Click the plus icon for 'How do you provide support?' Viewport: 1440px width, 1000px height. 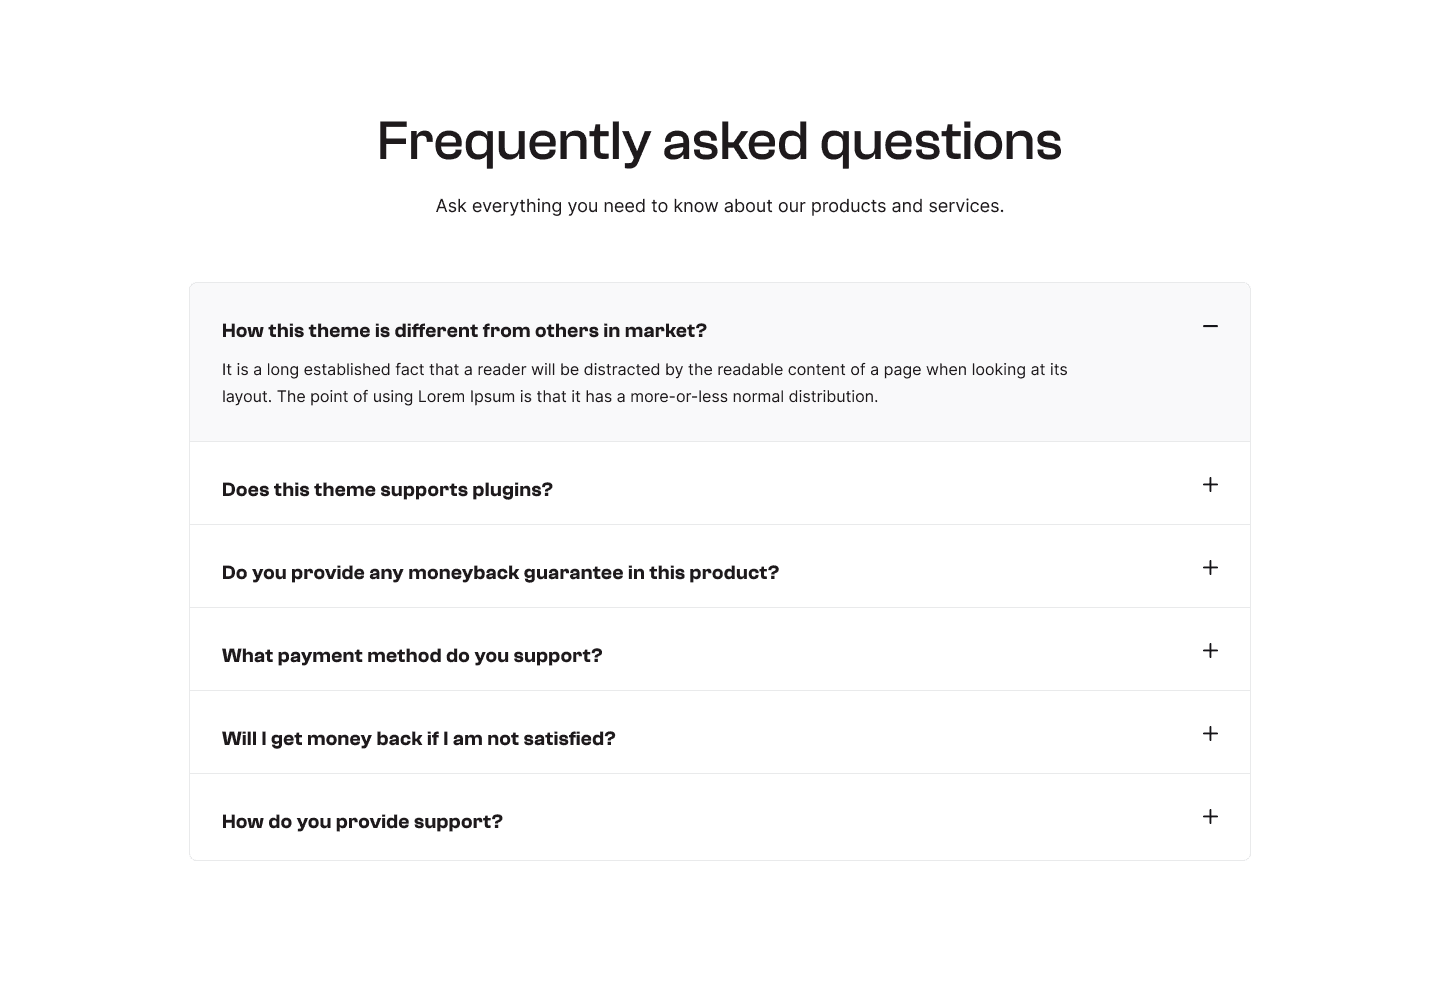tap(1210, 816)
